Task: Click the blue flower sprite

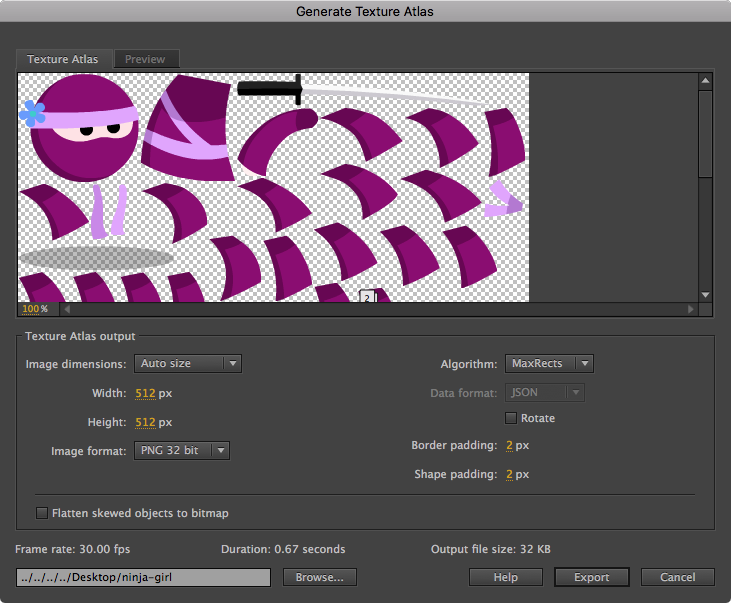Action: (32, 113)
